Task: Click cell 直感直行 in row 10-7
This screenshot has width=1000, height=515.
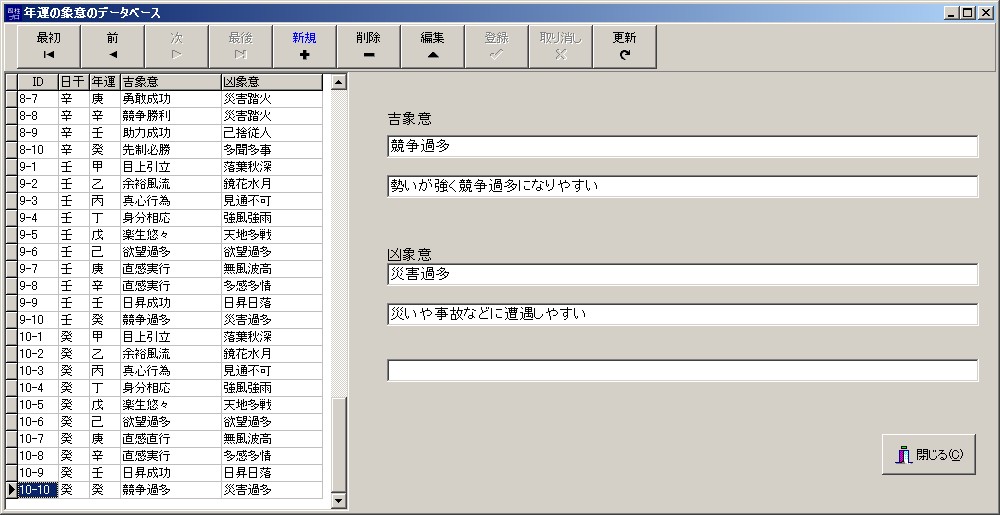Action: [x=171, y=439]
